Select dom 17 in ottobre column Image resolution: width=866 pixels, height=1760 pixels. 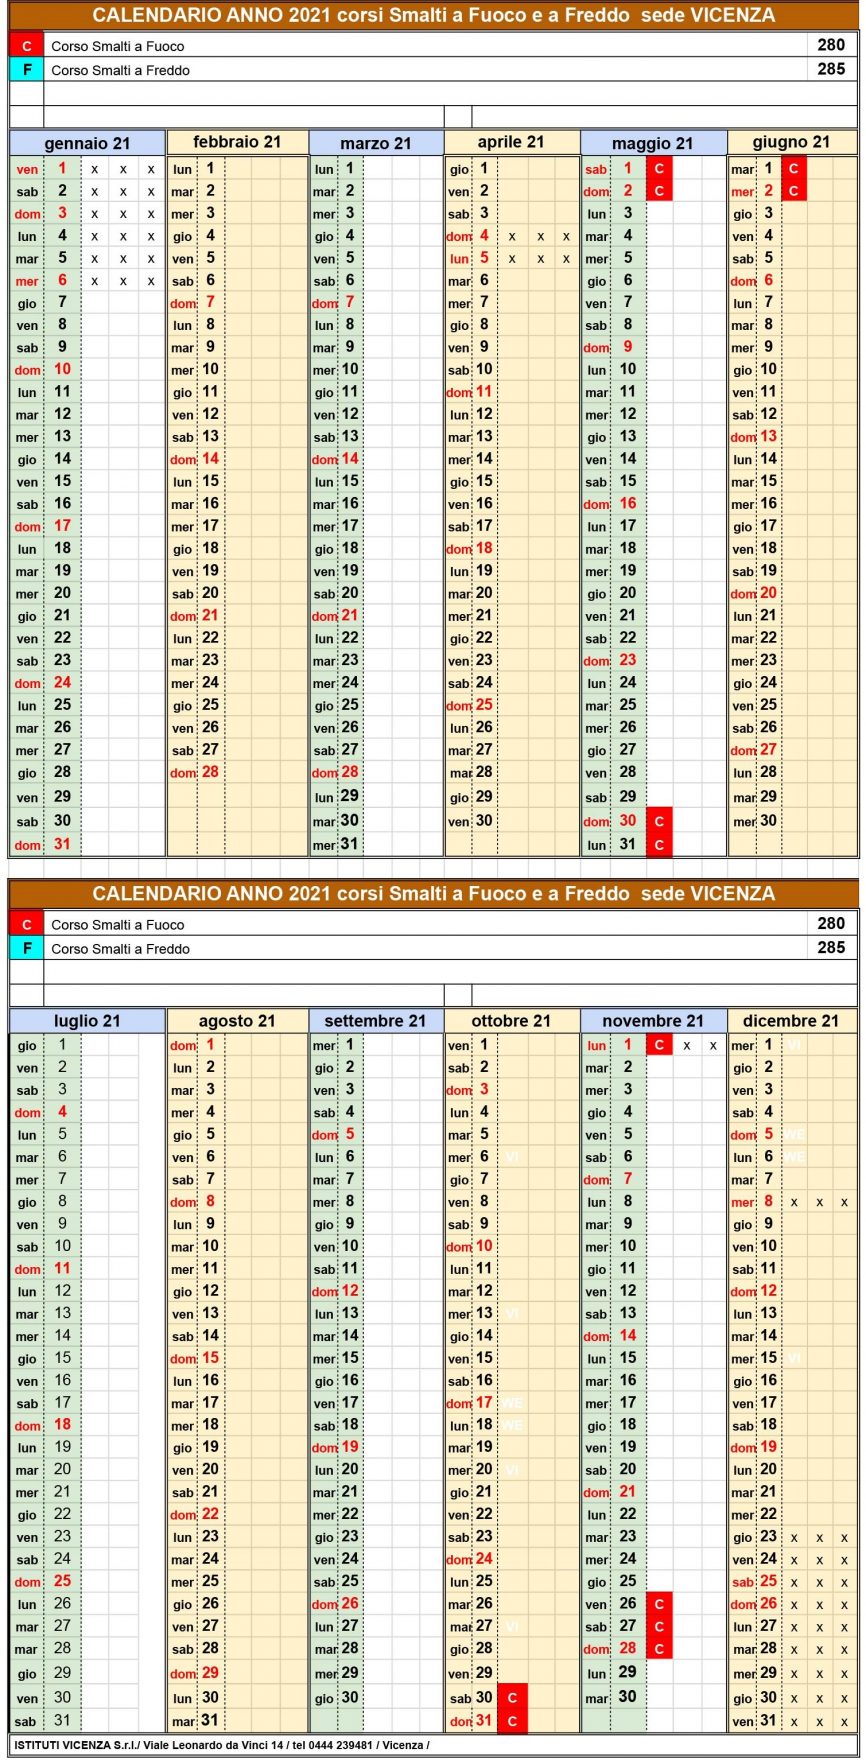471,1402
